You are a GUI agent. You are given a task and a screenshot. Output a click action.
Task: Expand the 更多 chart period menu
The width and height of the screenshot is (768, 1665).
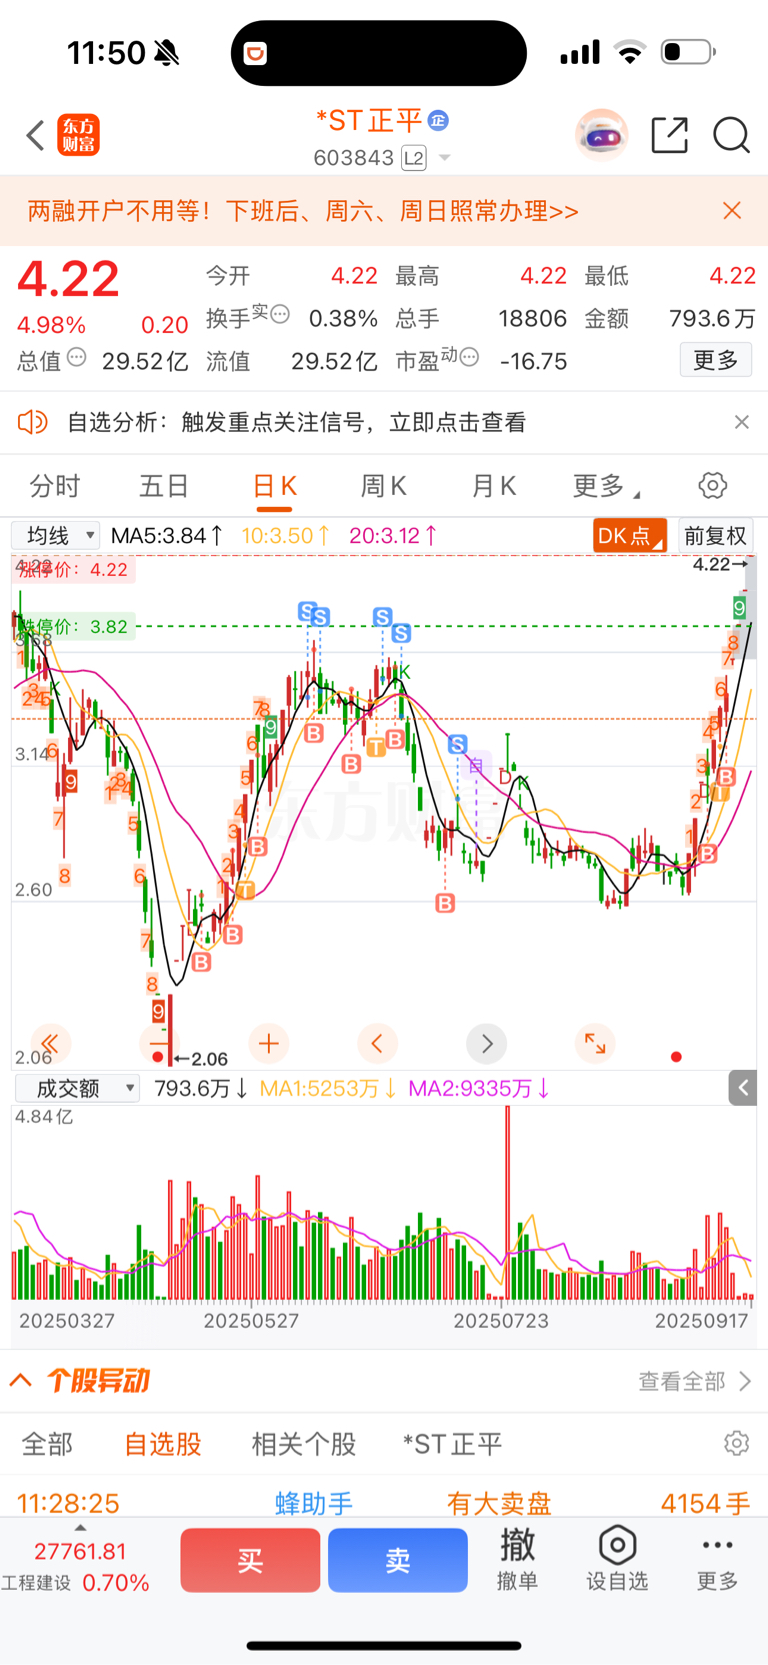(x=606, y=486)
